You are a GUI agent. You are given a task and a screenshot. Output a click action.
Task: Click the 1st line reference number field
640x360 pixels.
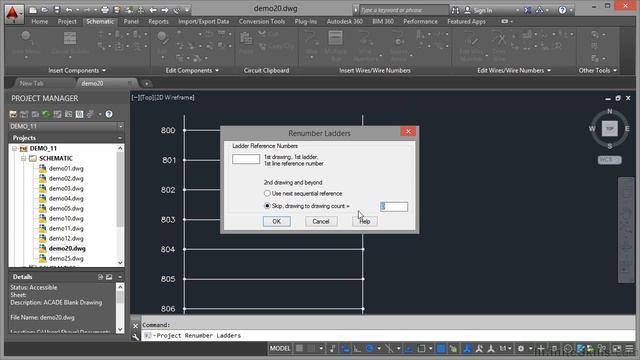click(x=246, y=159)
